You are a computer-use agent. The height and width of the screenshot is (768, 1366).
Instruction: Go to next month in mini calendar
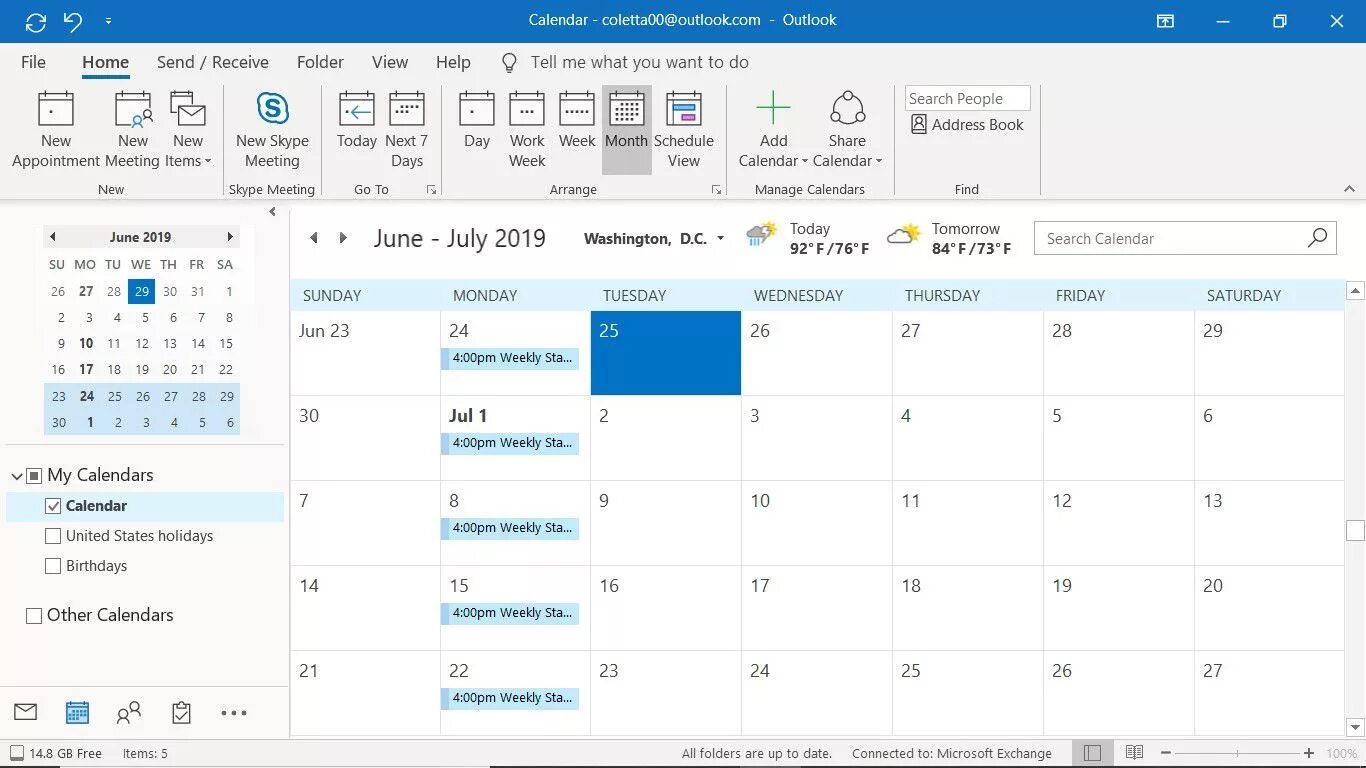[230, 237]
